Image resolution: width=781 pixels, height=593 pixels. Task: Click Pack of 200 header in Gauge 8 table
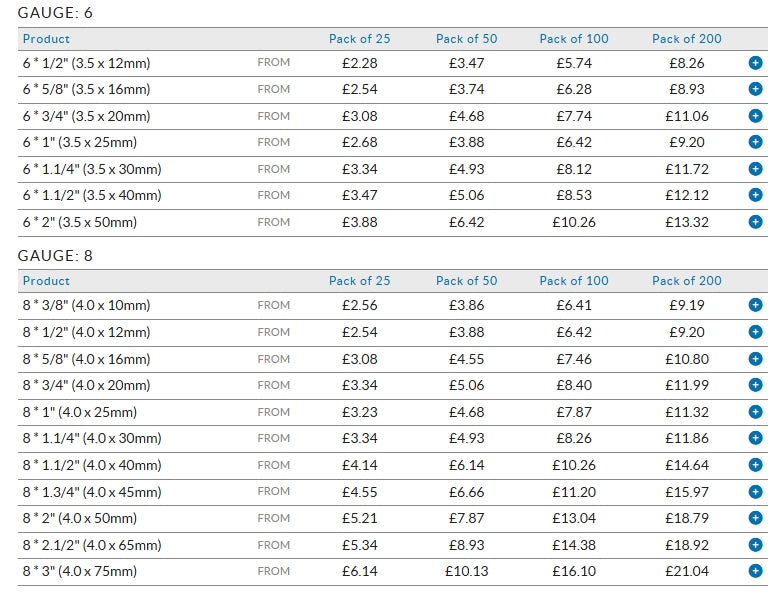pyautogui.click(x=686, y=281)
